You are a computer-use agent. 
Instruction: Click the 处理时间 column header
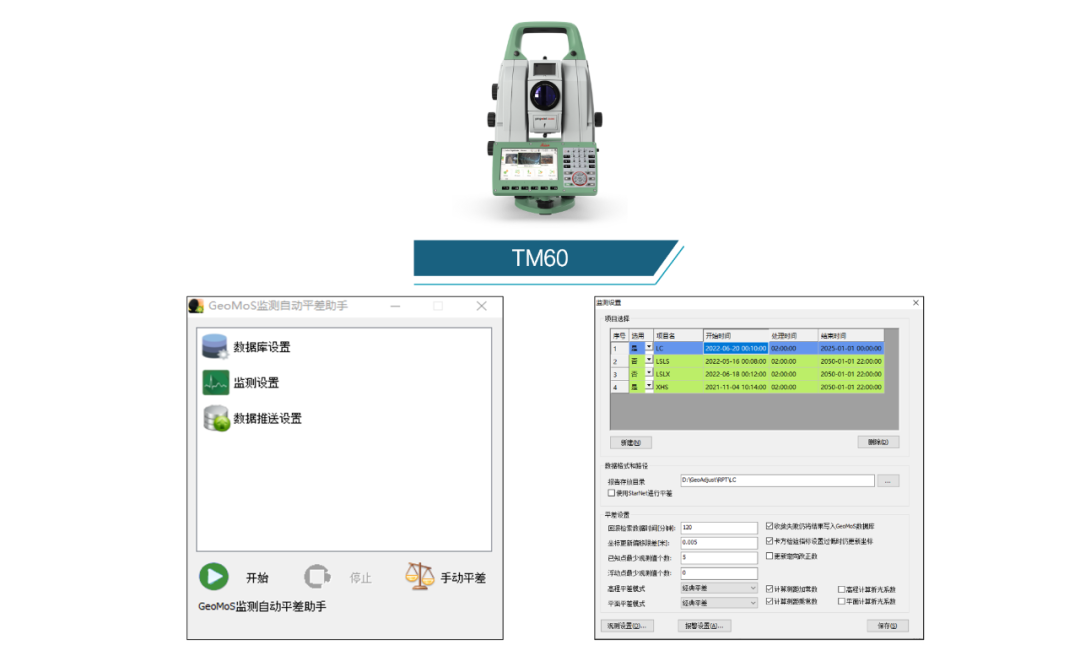point(793,336)
